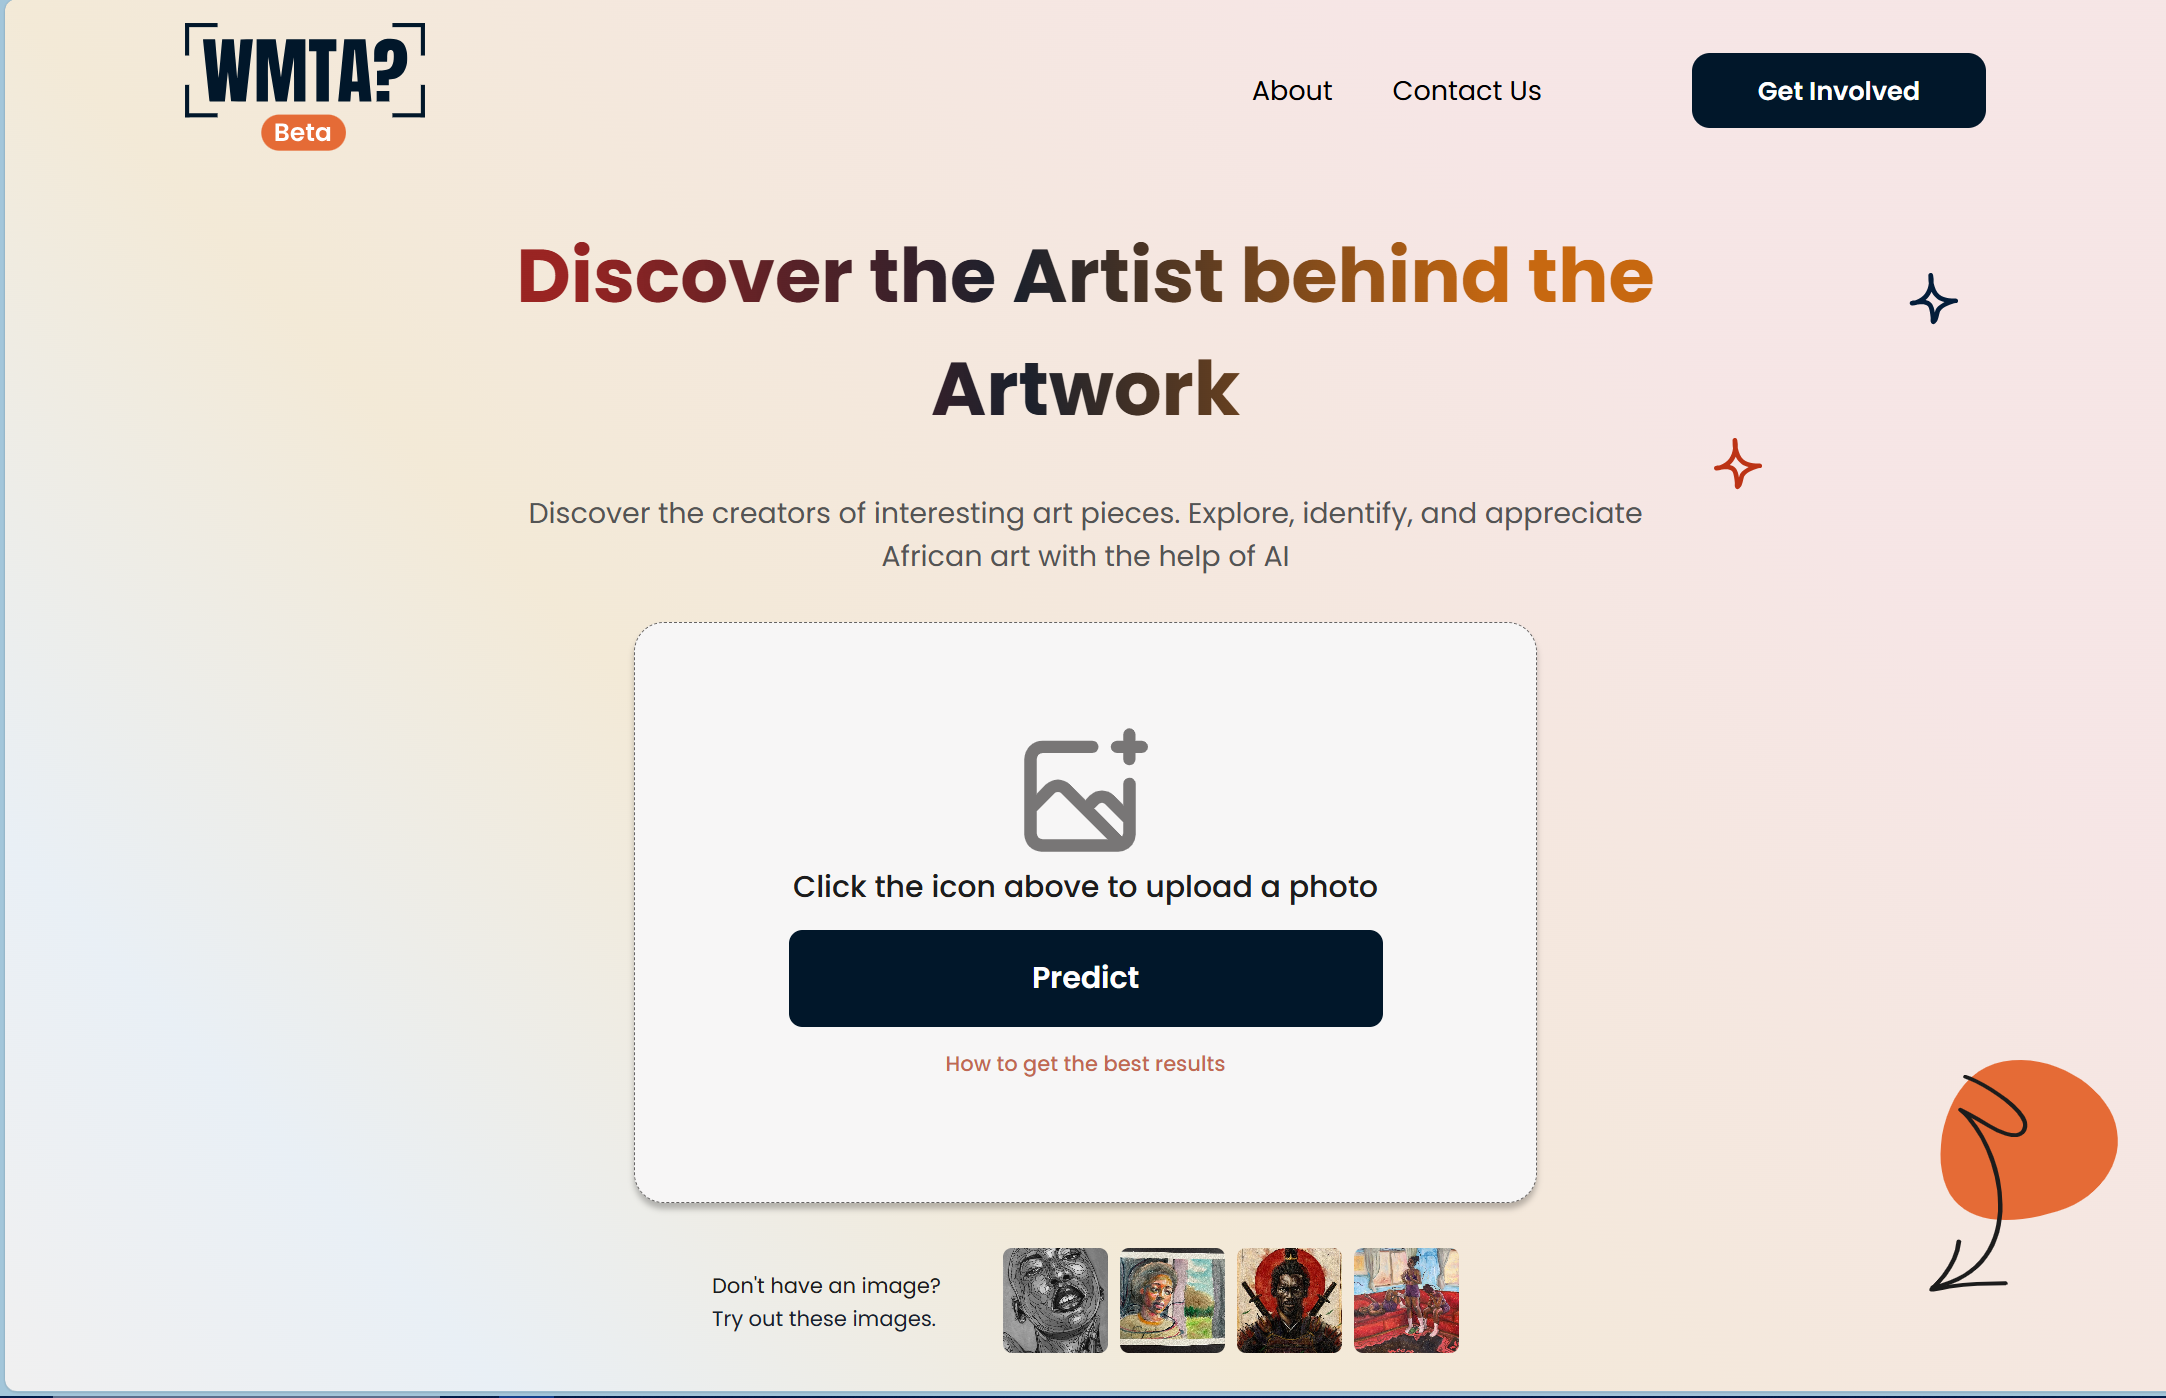Click the red sparkle star decoration
2166x1398 pixels.
[x=1737, y=464]
